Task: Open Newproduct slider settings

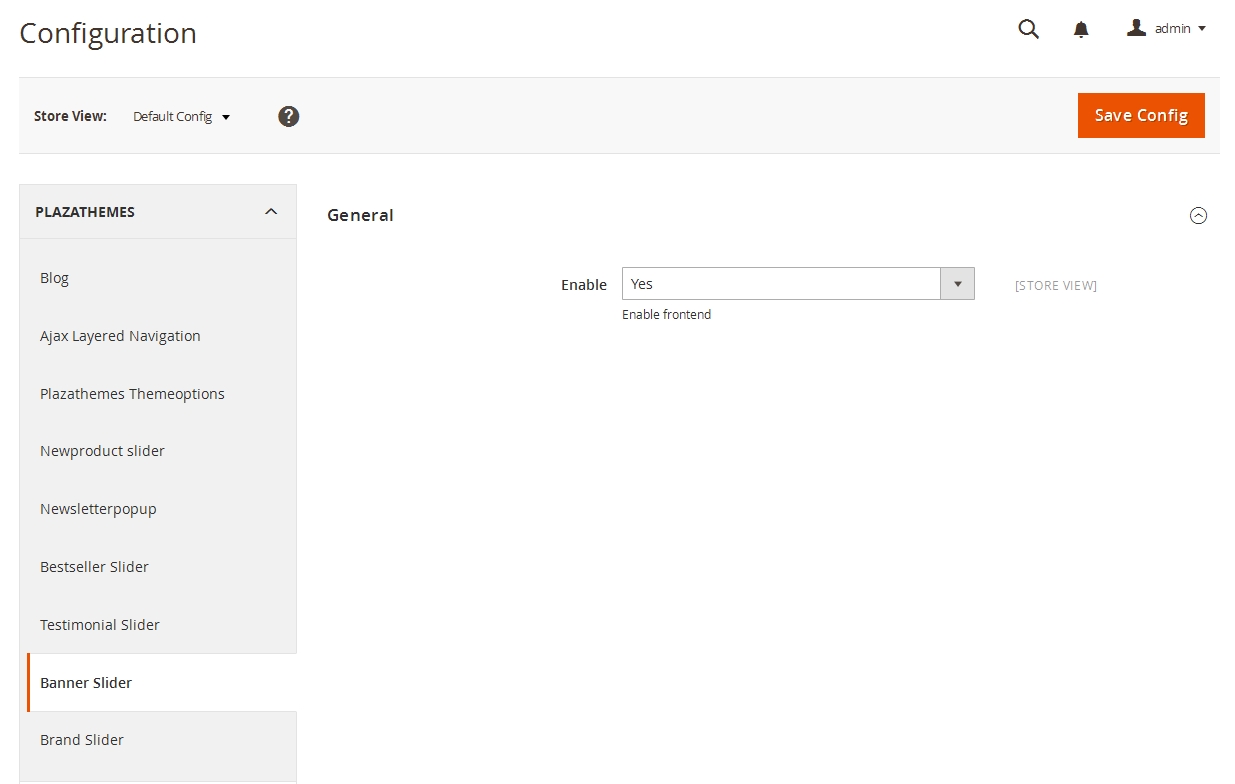Action: [x=102, y=451]
